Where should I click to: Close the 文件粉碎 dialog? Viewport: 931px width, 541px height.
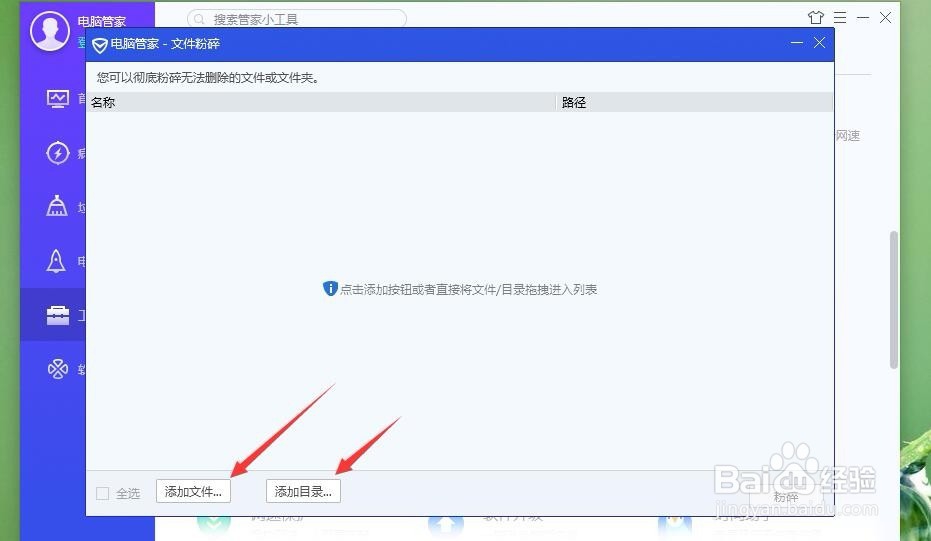(x=819, y=43)
